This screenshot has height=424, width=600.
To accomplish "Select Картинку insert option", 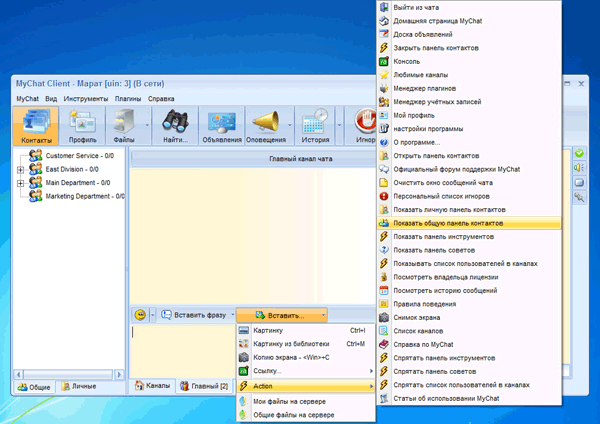I will coord(306,331).
